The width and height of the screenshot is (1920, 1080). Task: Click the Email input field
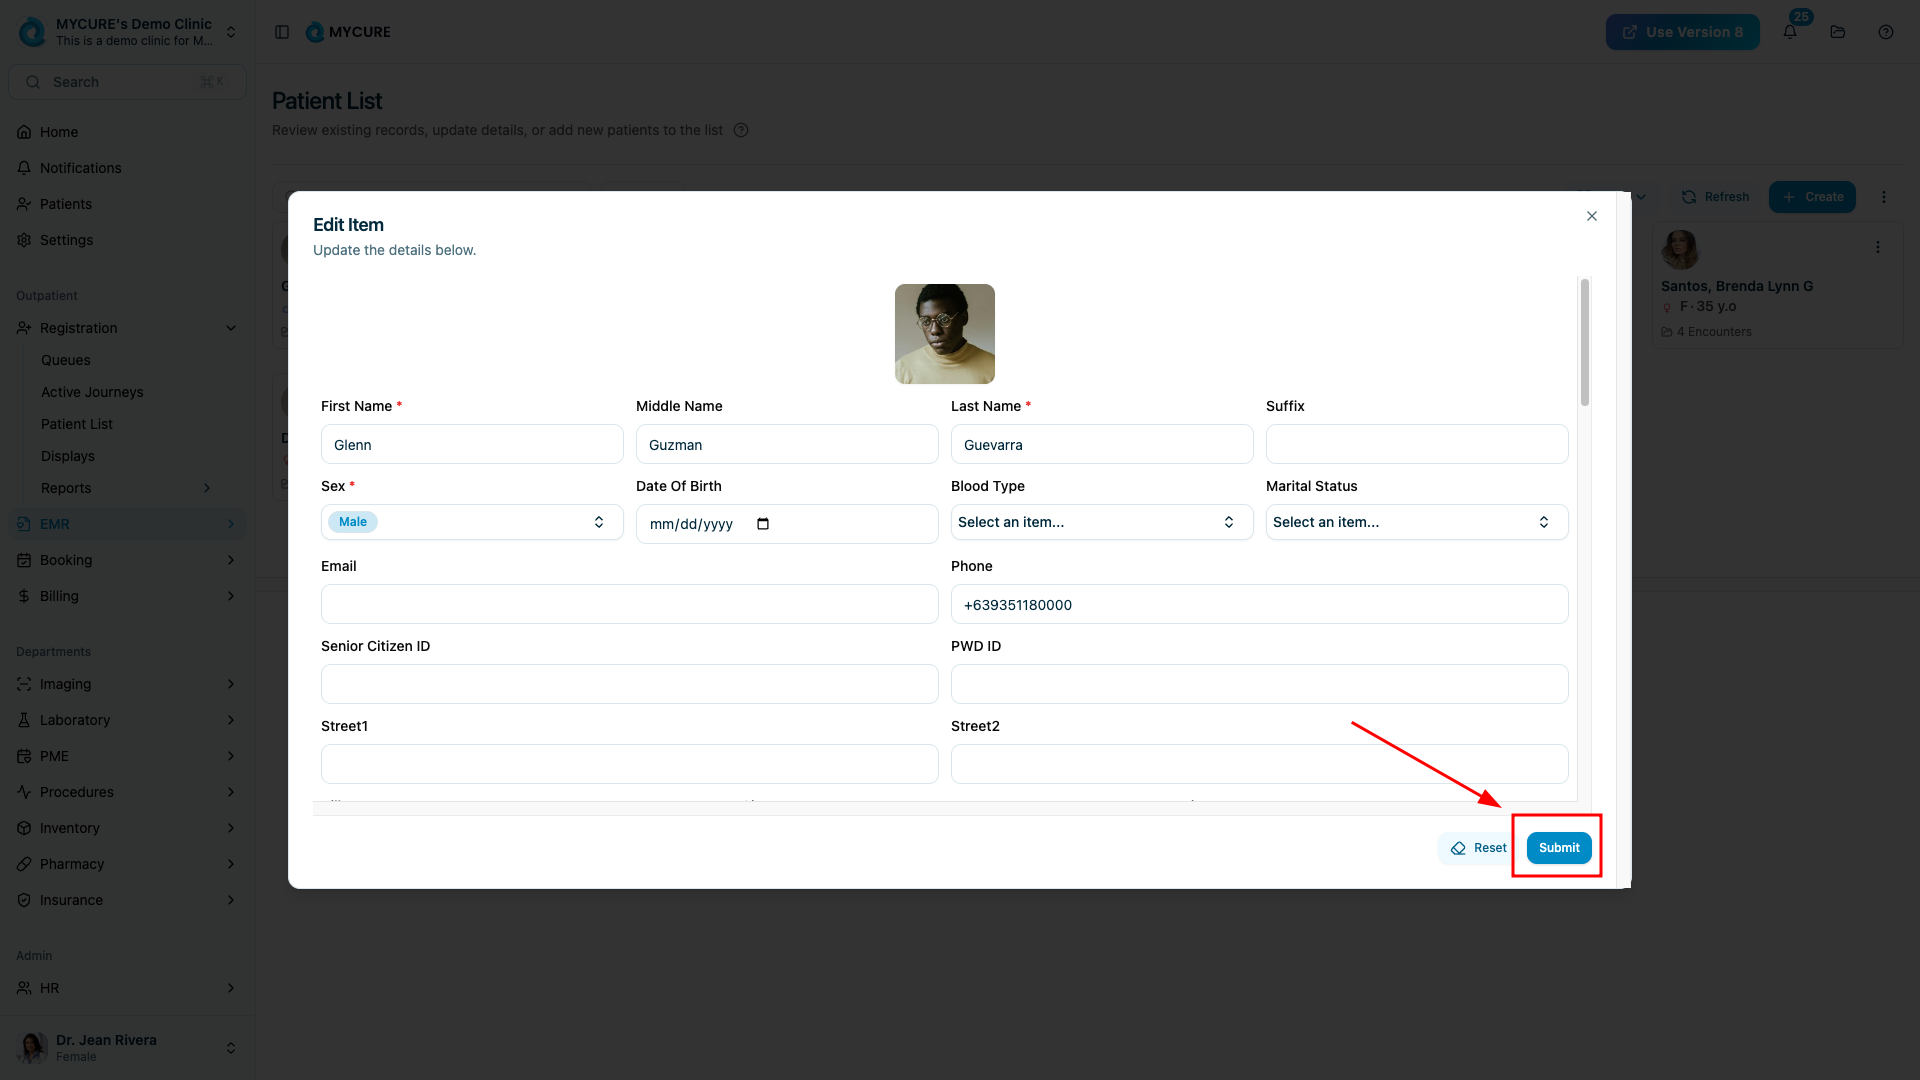[629, 604]
